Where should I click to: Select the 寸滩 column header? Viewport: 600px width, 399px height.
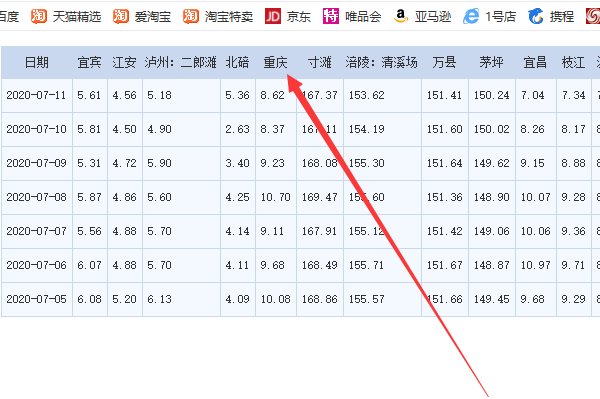[x=320, y=62]
